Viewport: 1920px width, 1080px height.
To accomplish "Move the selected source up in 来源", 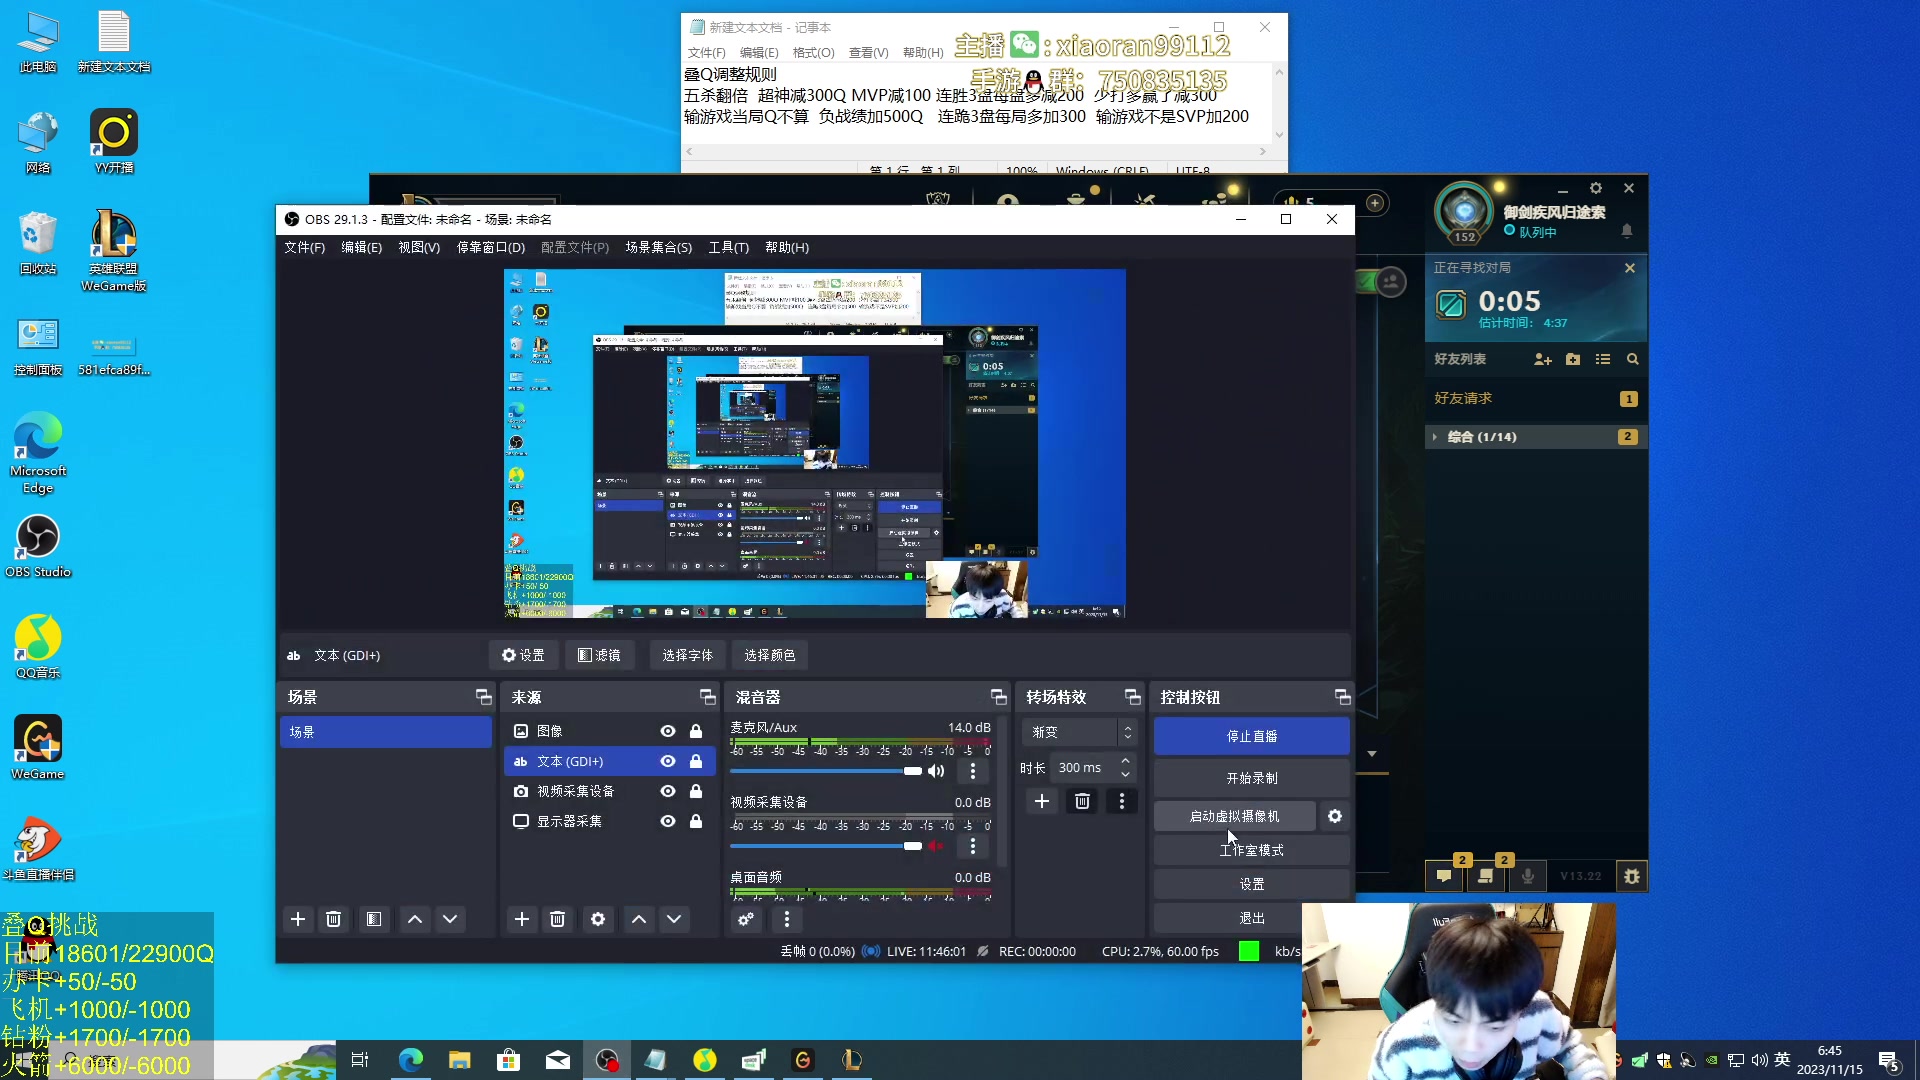I will (x=639, y=919).
